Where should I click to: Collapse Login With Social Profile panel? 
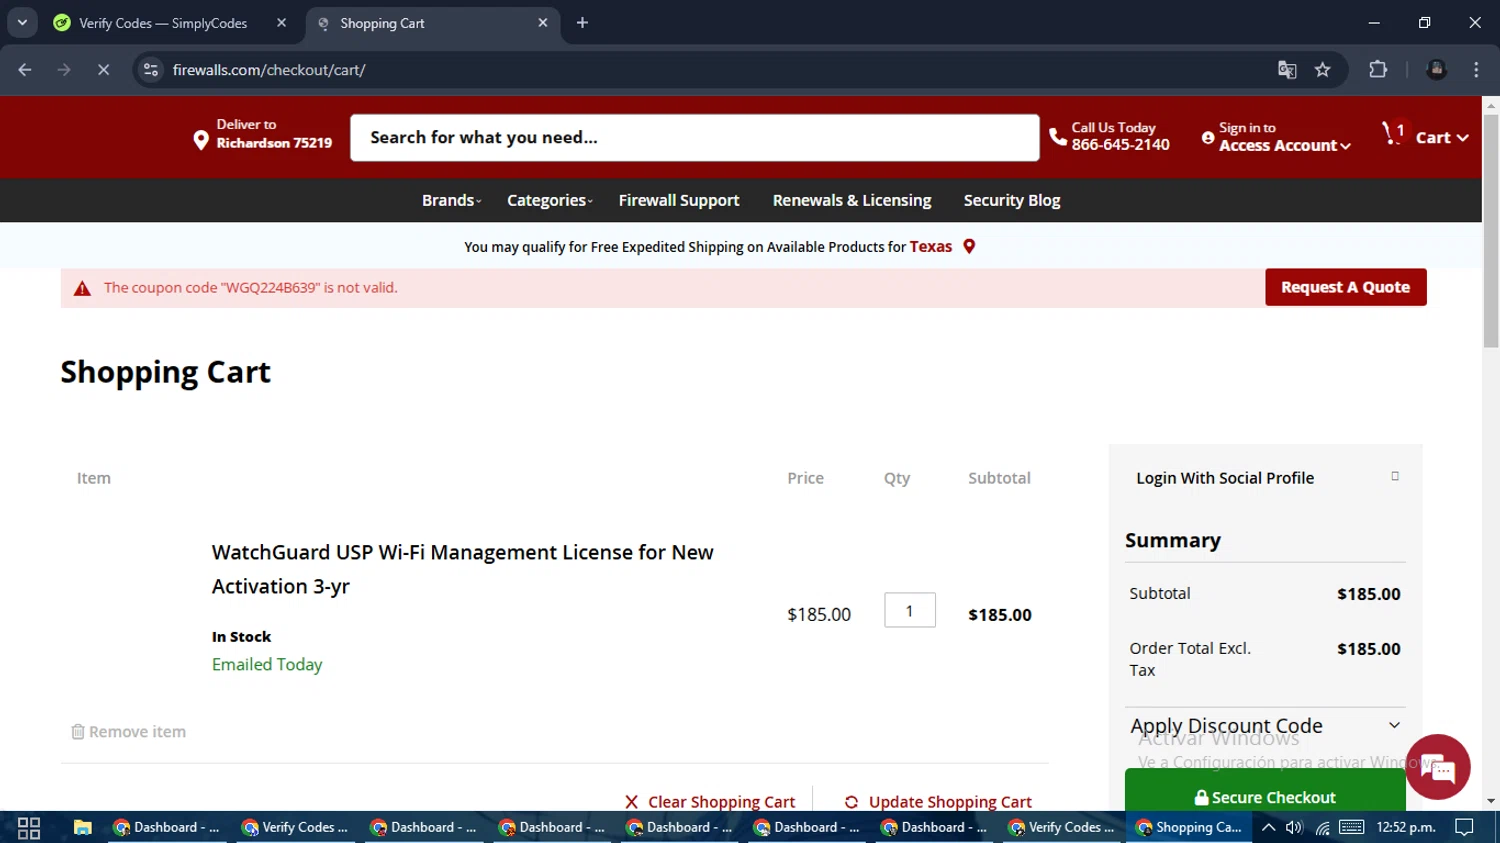tap(1395, 477)
